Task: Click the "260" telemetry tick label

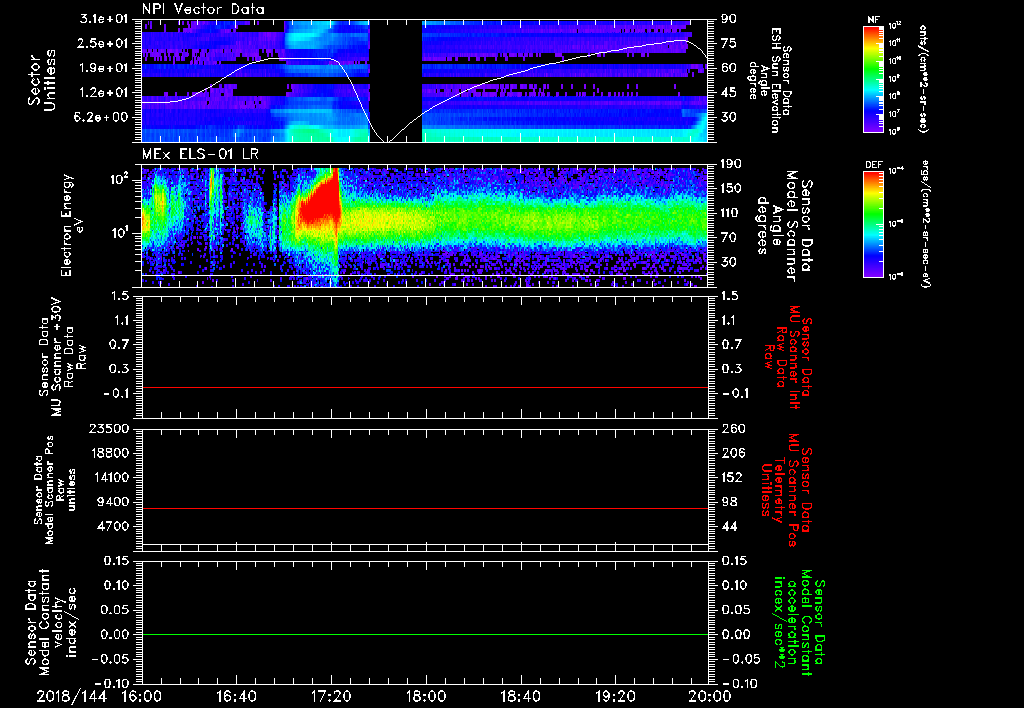Action: coord(732,429)
